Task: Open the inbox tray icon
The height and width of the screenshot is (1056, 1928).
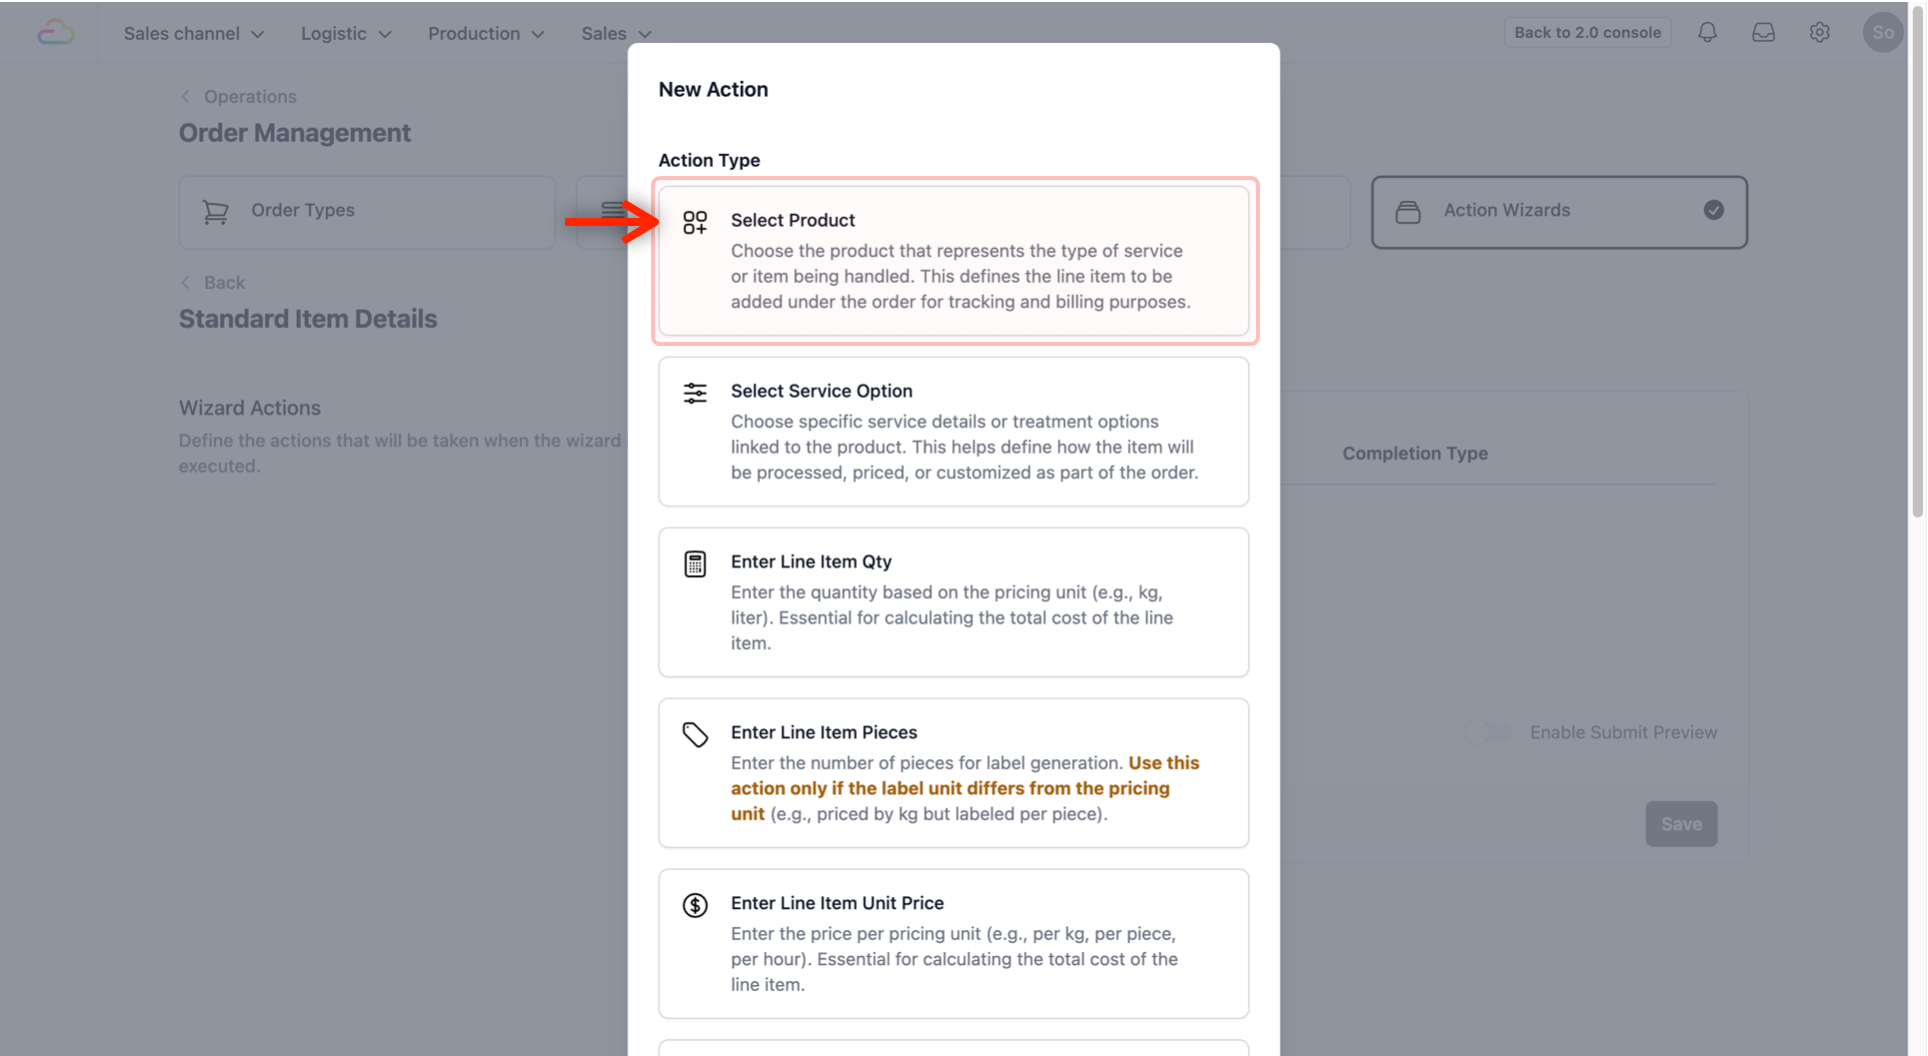Action: click(1763, 33)
